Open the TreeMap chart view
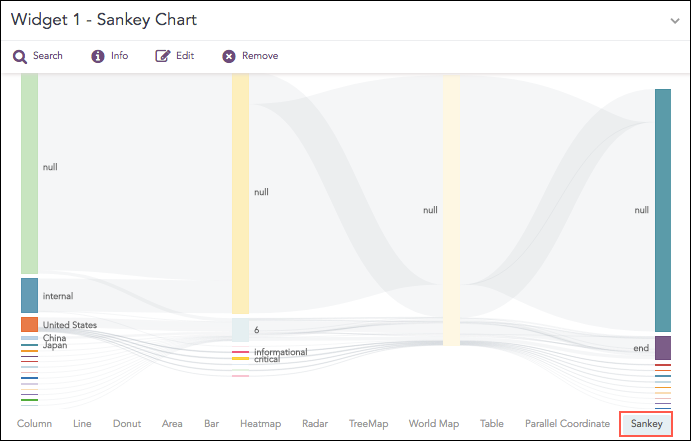 point(368,424)
